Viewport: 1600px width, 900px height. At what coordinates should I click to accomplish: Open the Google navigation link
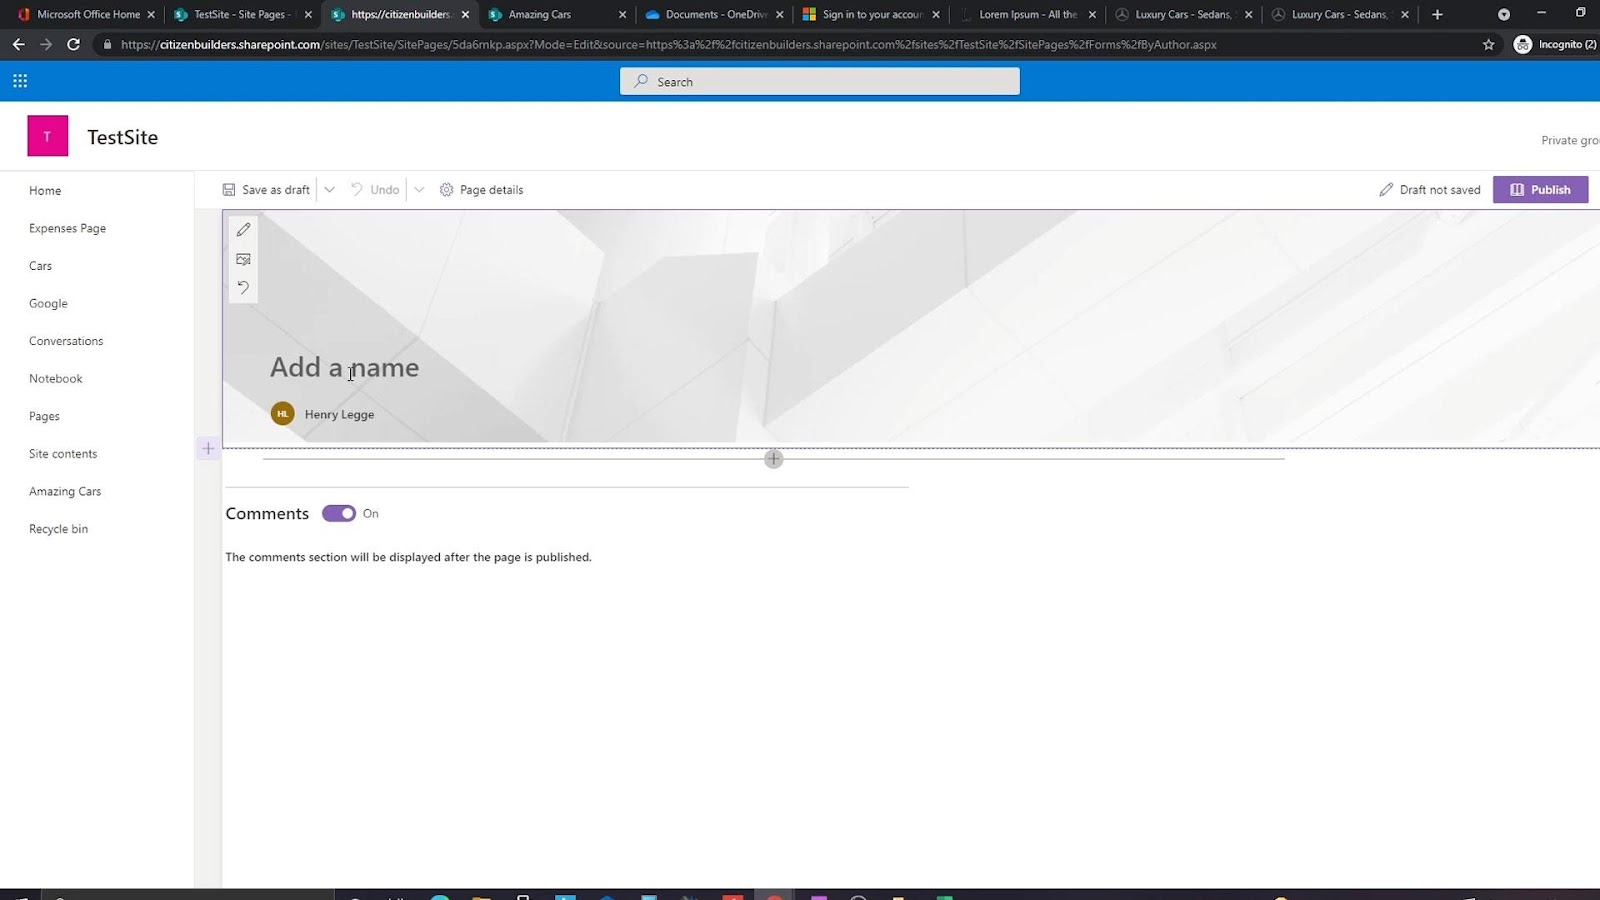pyautogui.click(x=48, y=303)
